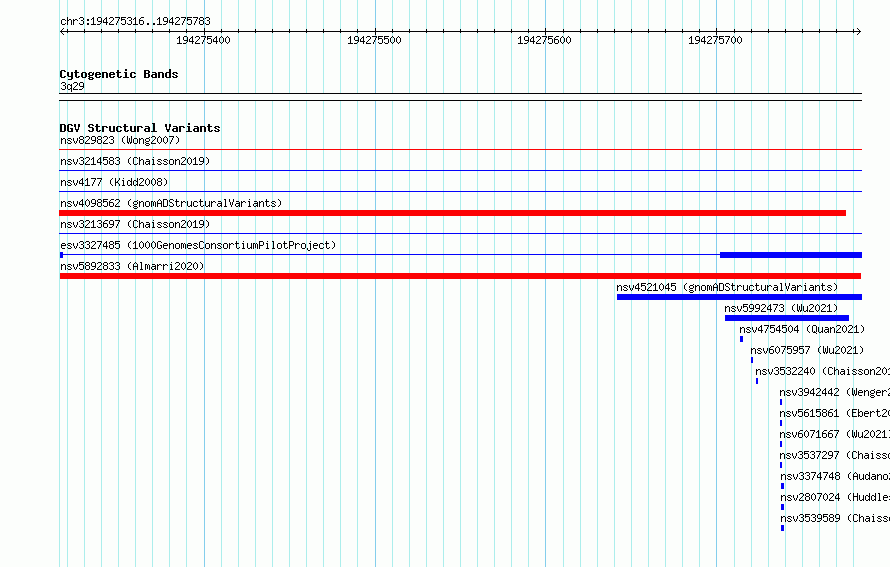Open nsv3214583 (Chaisson2019) variant entry
This screenshot has height=567, width=890.
[135, 161]
